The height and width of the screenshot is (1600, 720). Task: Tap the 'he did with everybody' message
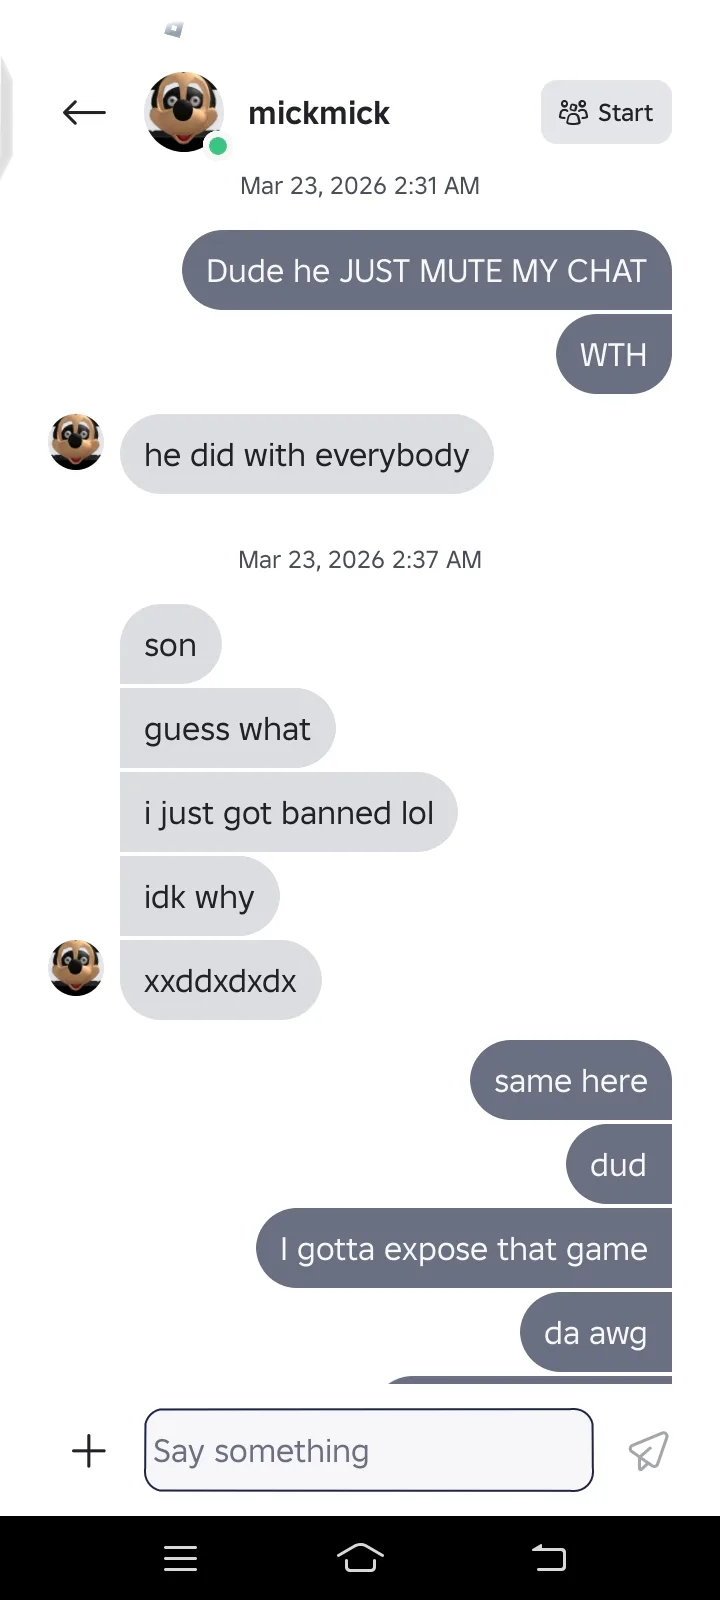click(307, 454)
